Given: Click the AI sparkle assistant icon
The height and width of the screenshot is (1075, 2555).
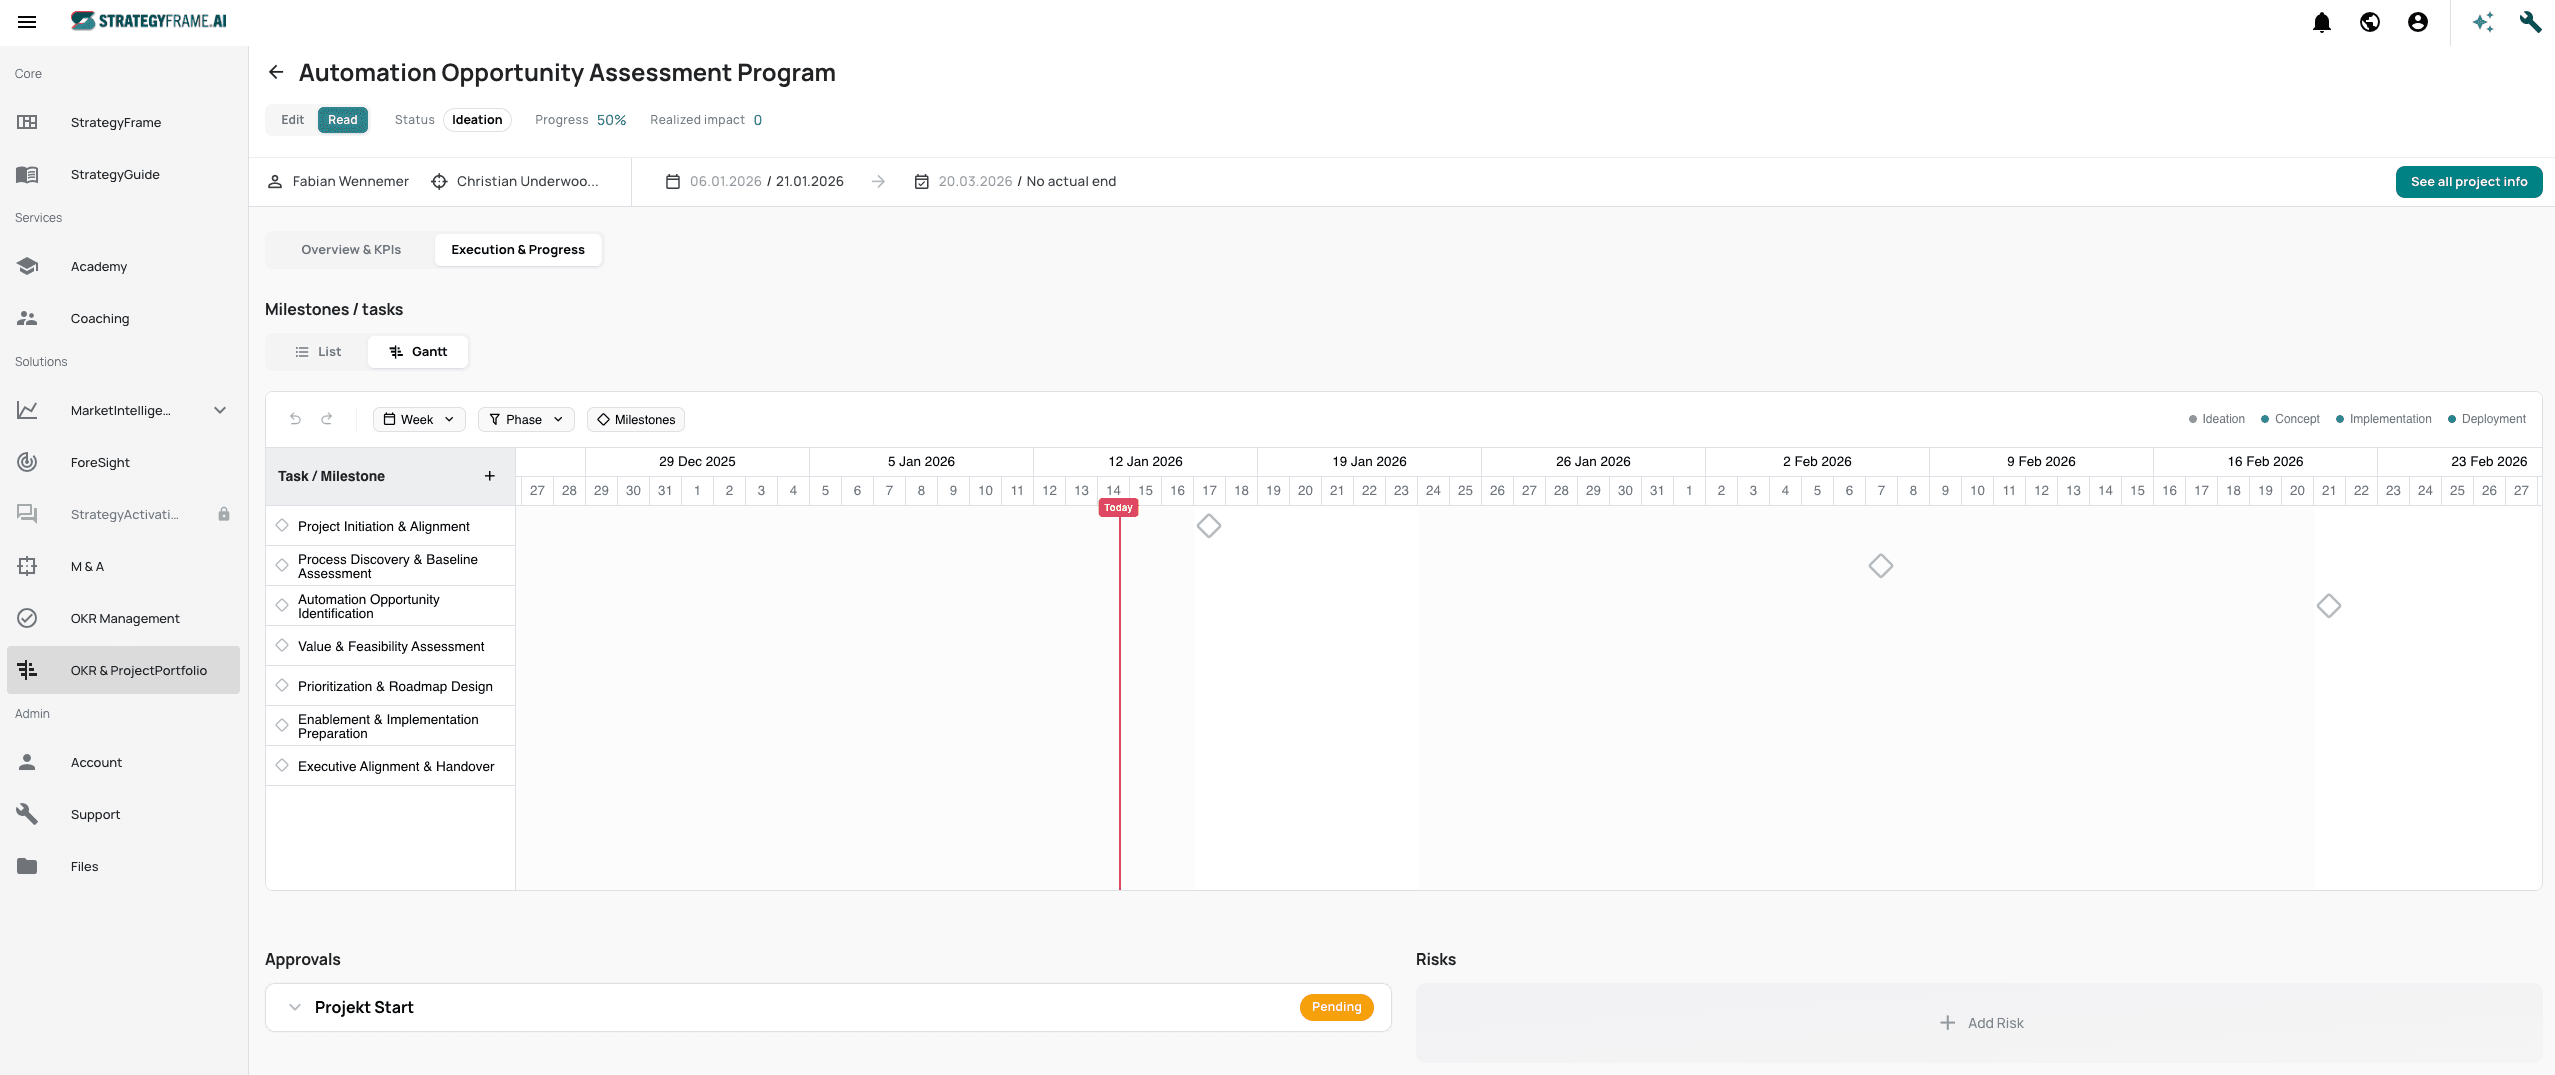Looking at the screenshot, I should point(2482,22).
